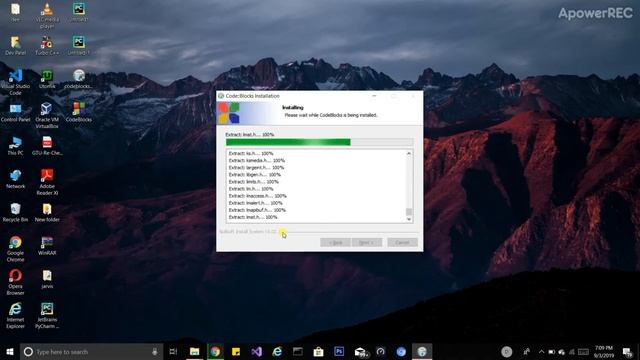Select the Internet Explorer desktop icon
This screenshot has width=640, height=360.
(x=16, y=316)
